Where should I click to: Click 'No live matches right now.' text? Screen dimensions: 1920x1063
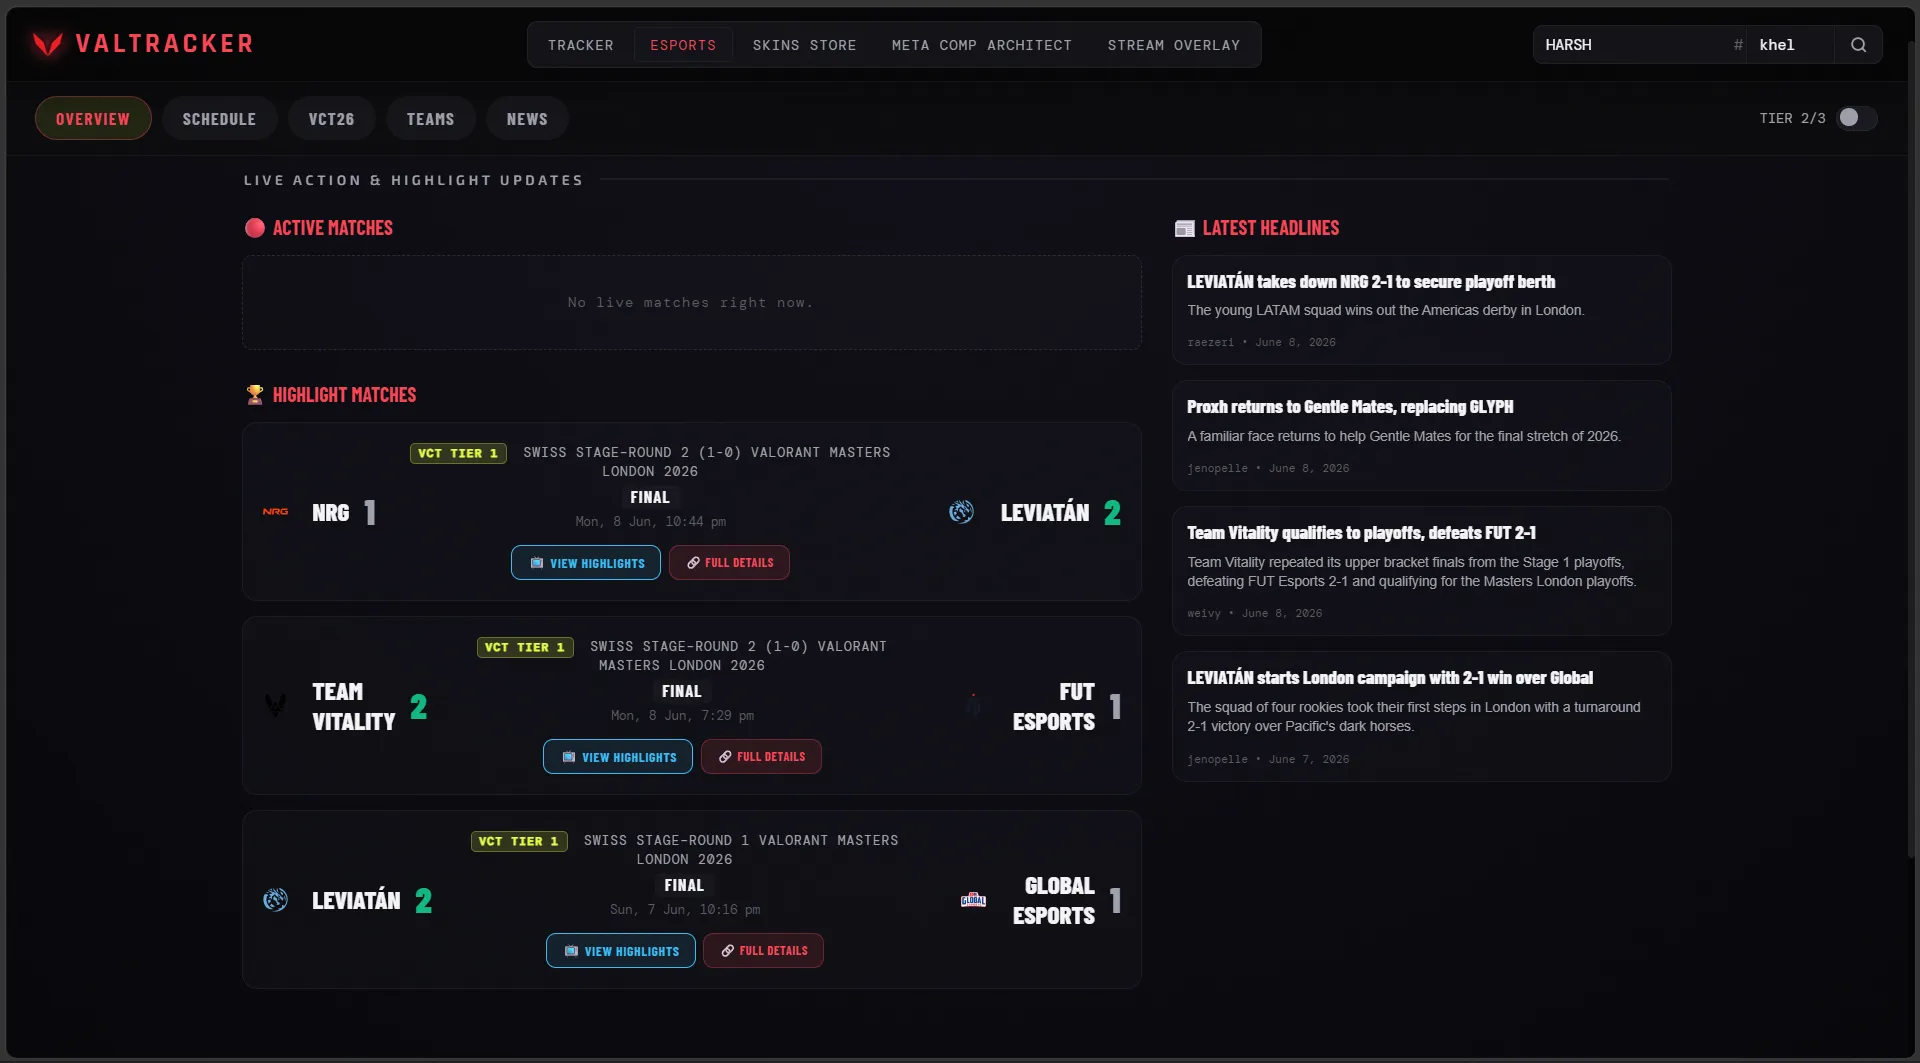[691, 302]
